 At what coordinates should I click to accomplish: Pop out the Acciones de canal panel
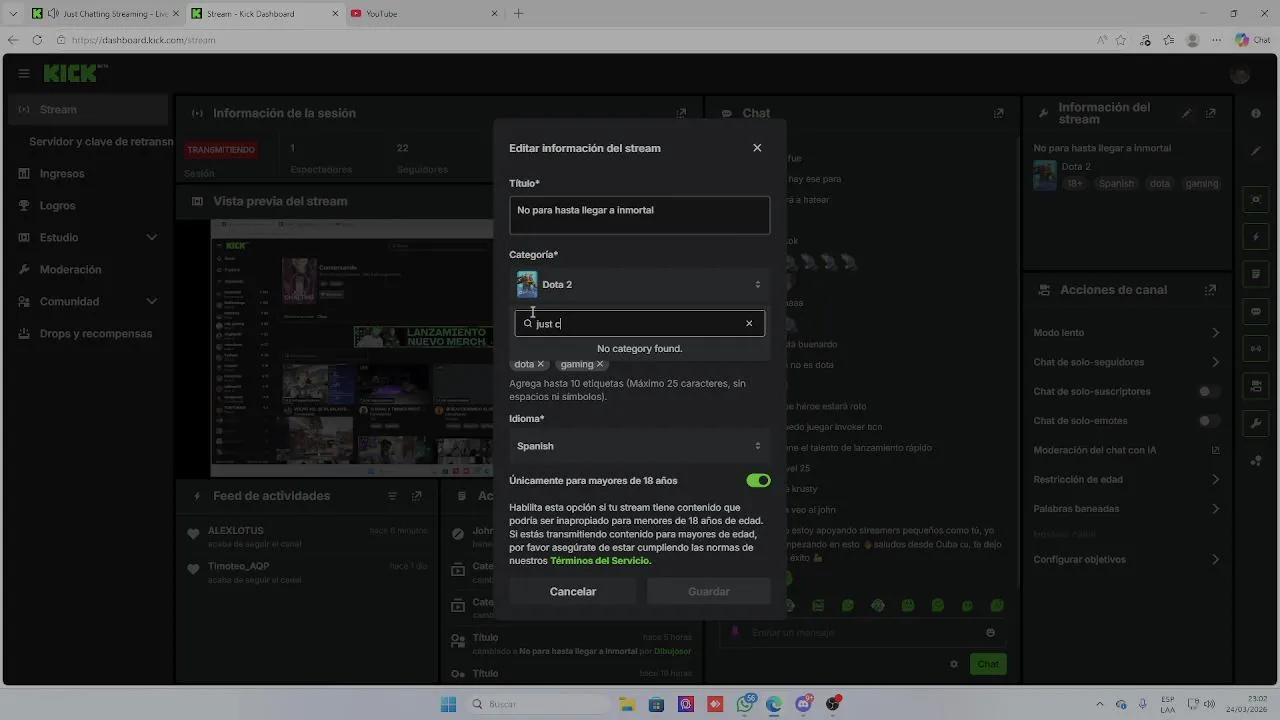tap(1210, 290)
